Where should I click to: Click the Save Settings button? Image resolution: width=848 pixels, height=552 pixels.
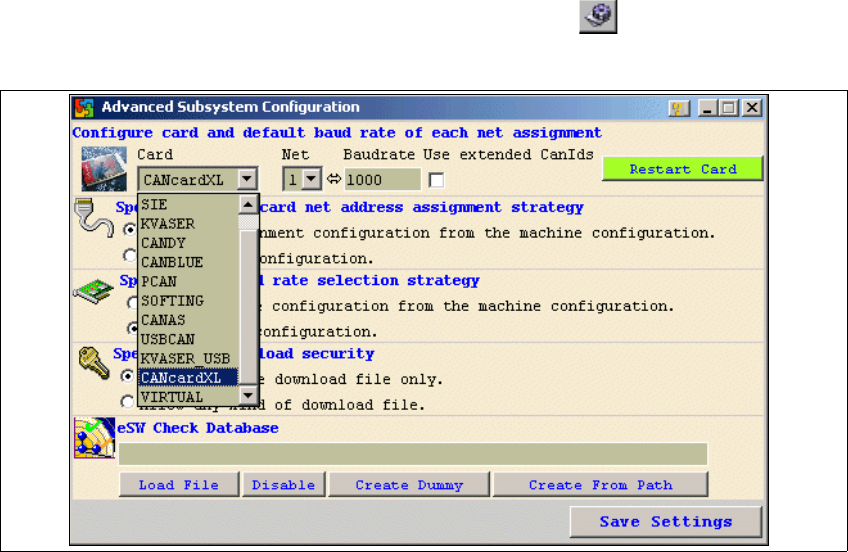[x=665, y=522]
